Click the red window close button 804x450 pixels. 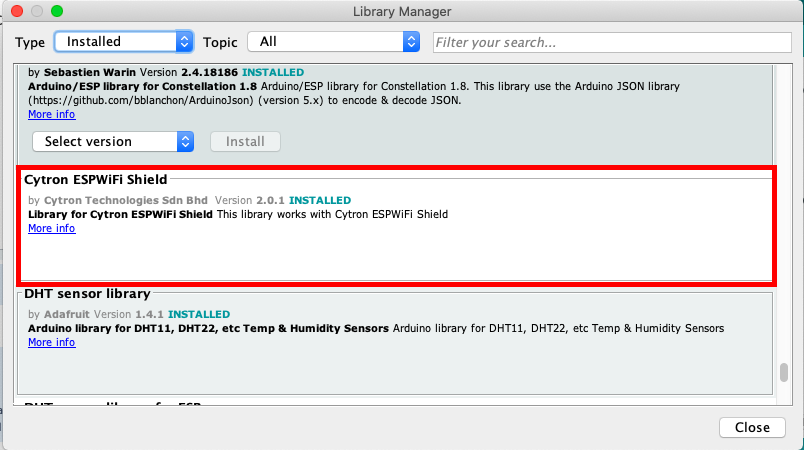click(17, 11)
